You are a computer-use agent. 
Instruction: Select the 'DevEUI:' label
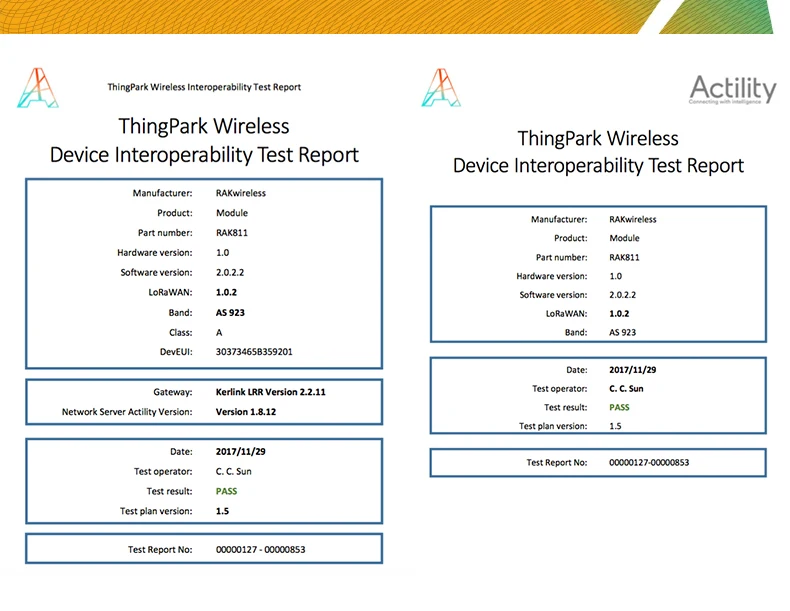[x=176, y=352]
